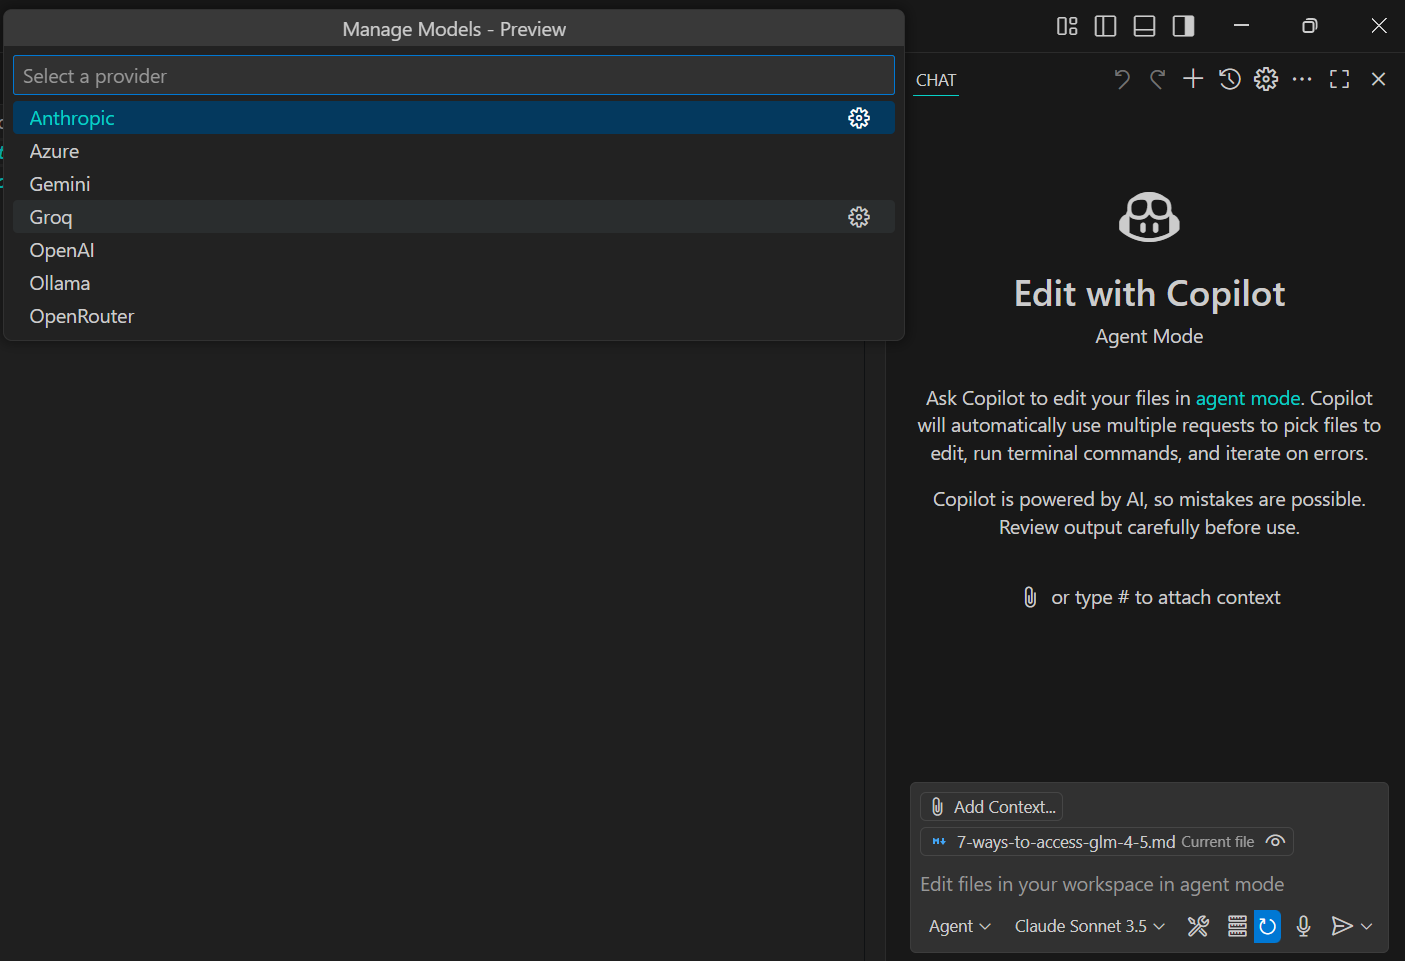Open the more actions menu in chat toolbar

point(1301,78)
